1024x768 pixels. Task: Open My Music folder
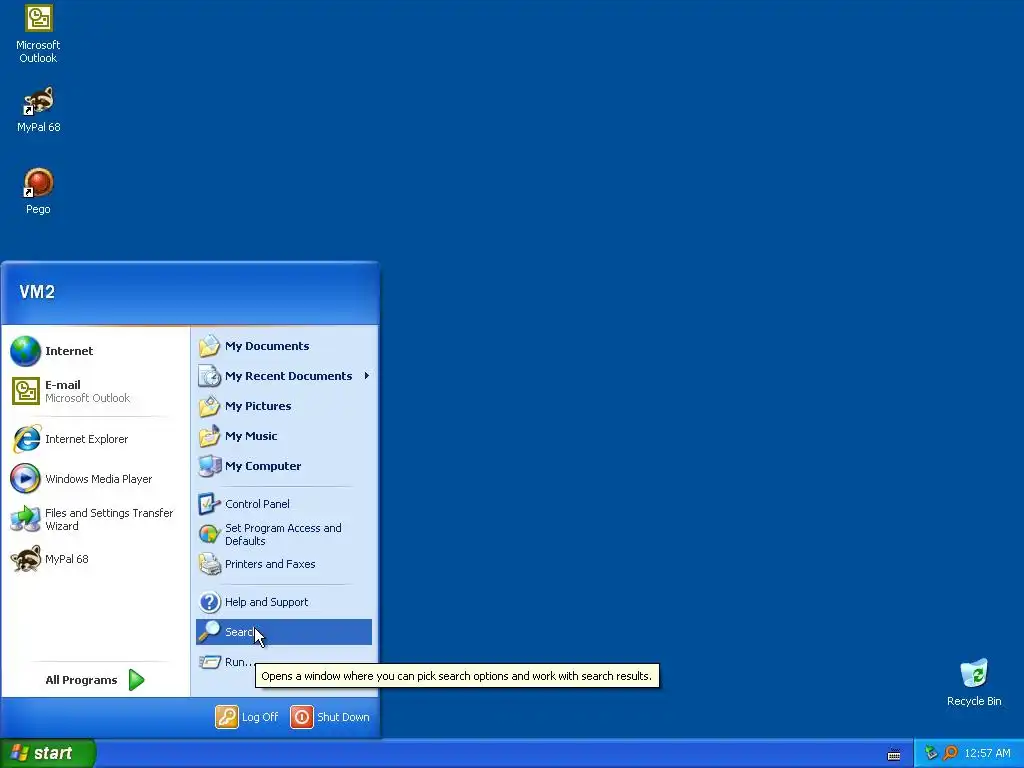pyautogui.click(x=283, y=436)
